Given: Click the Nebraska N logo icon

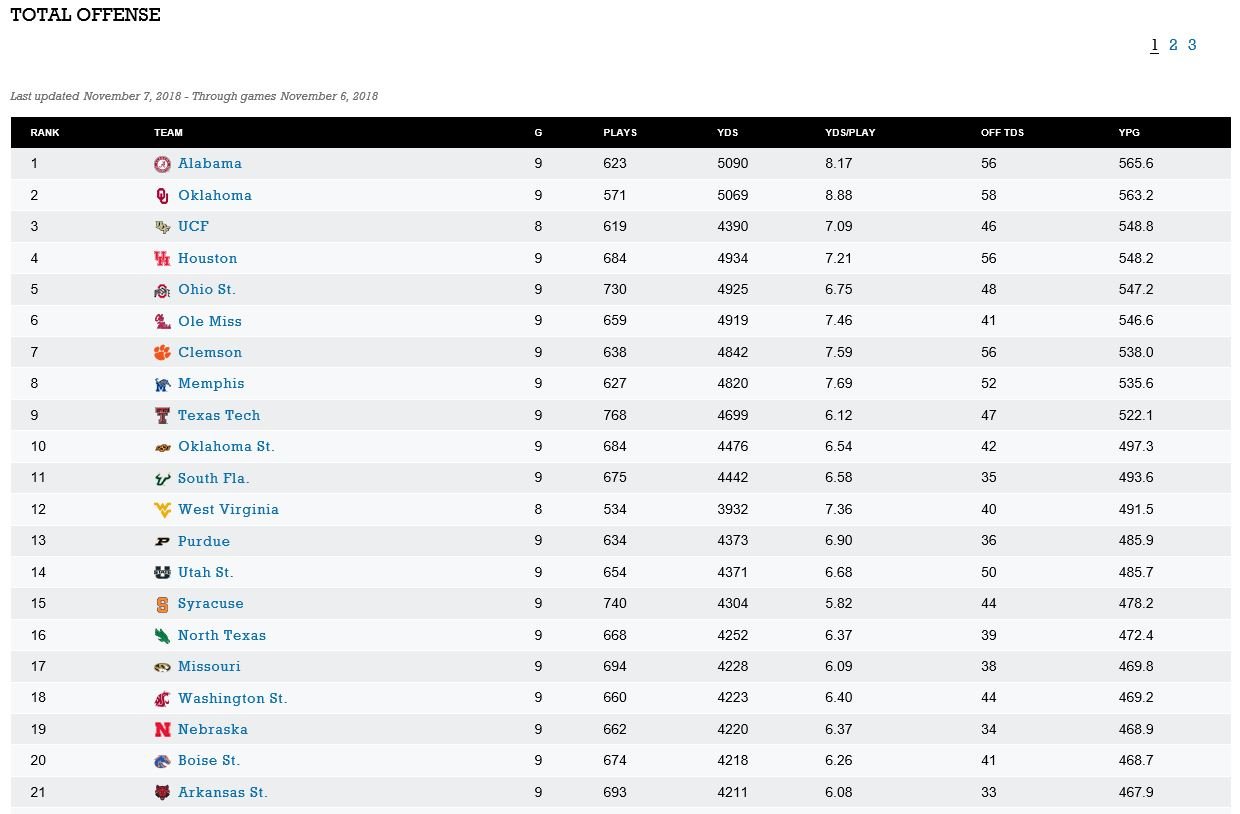Looking at the screenshot, I should pos(162,730).
